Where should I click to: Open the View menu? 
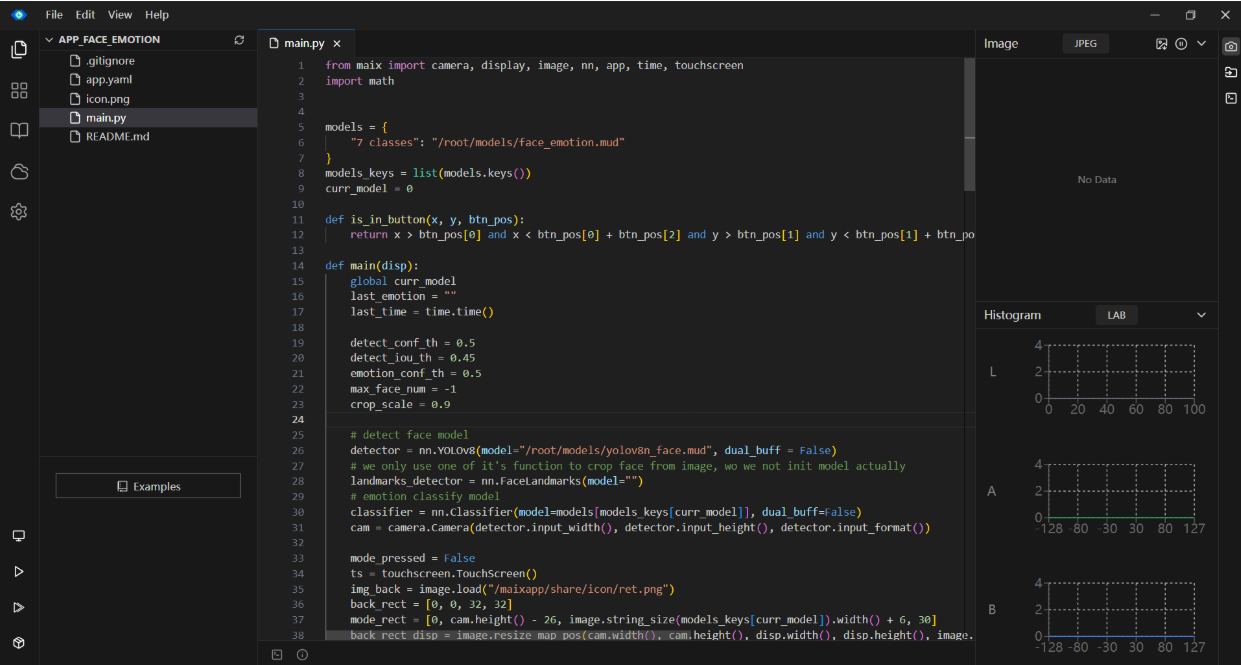point(120,15)
